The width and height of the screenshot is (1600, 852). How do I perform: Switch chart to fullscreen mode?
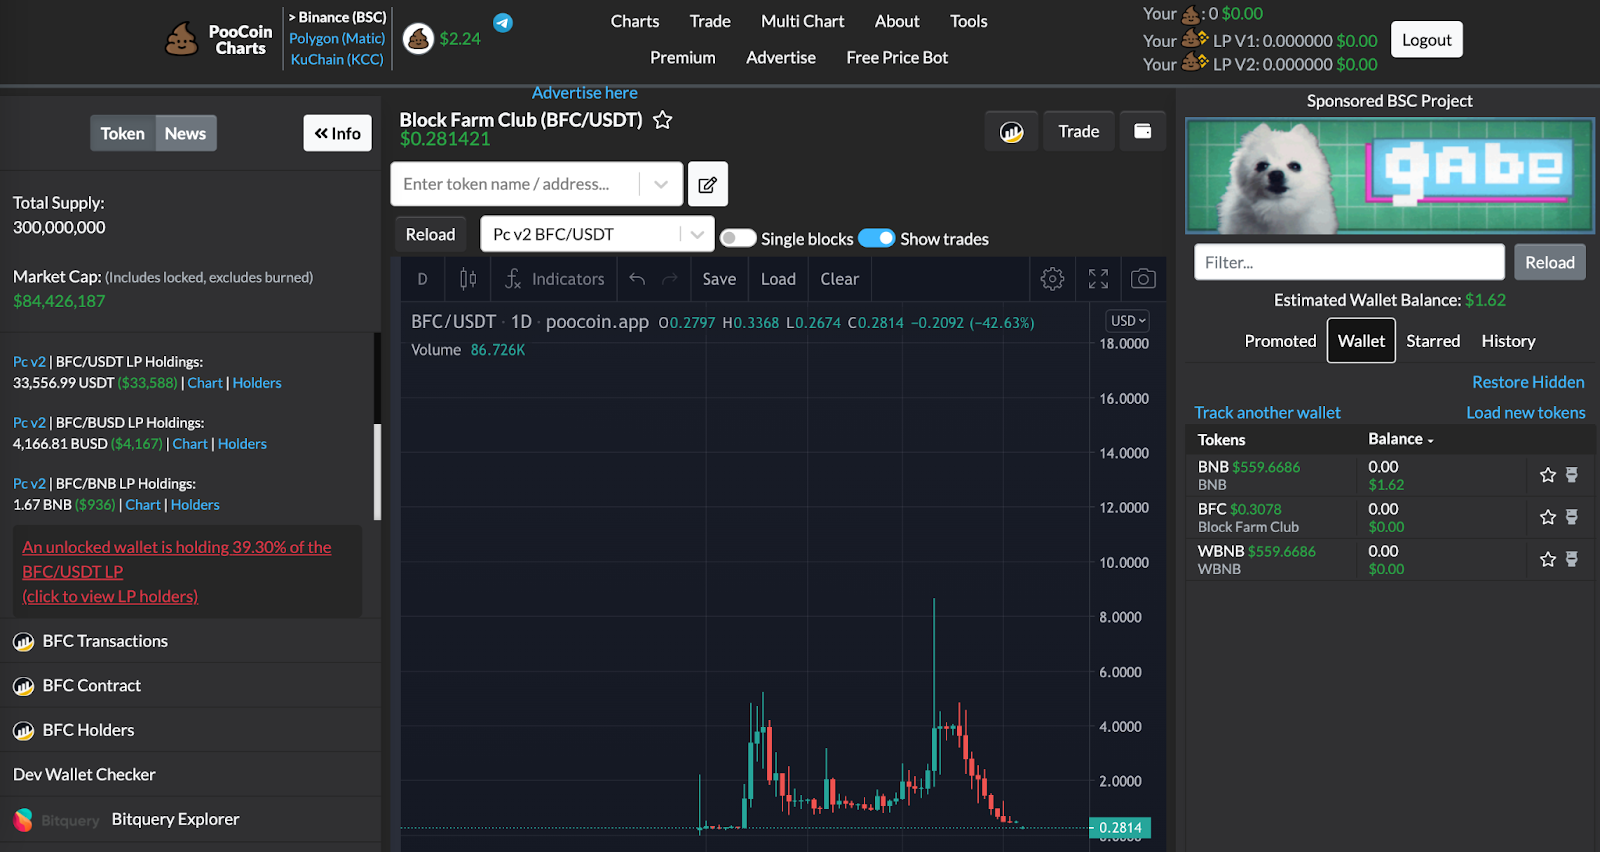coord(1098,279)
